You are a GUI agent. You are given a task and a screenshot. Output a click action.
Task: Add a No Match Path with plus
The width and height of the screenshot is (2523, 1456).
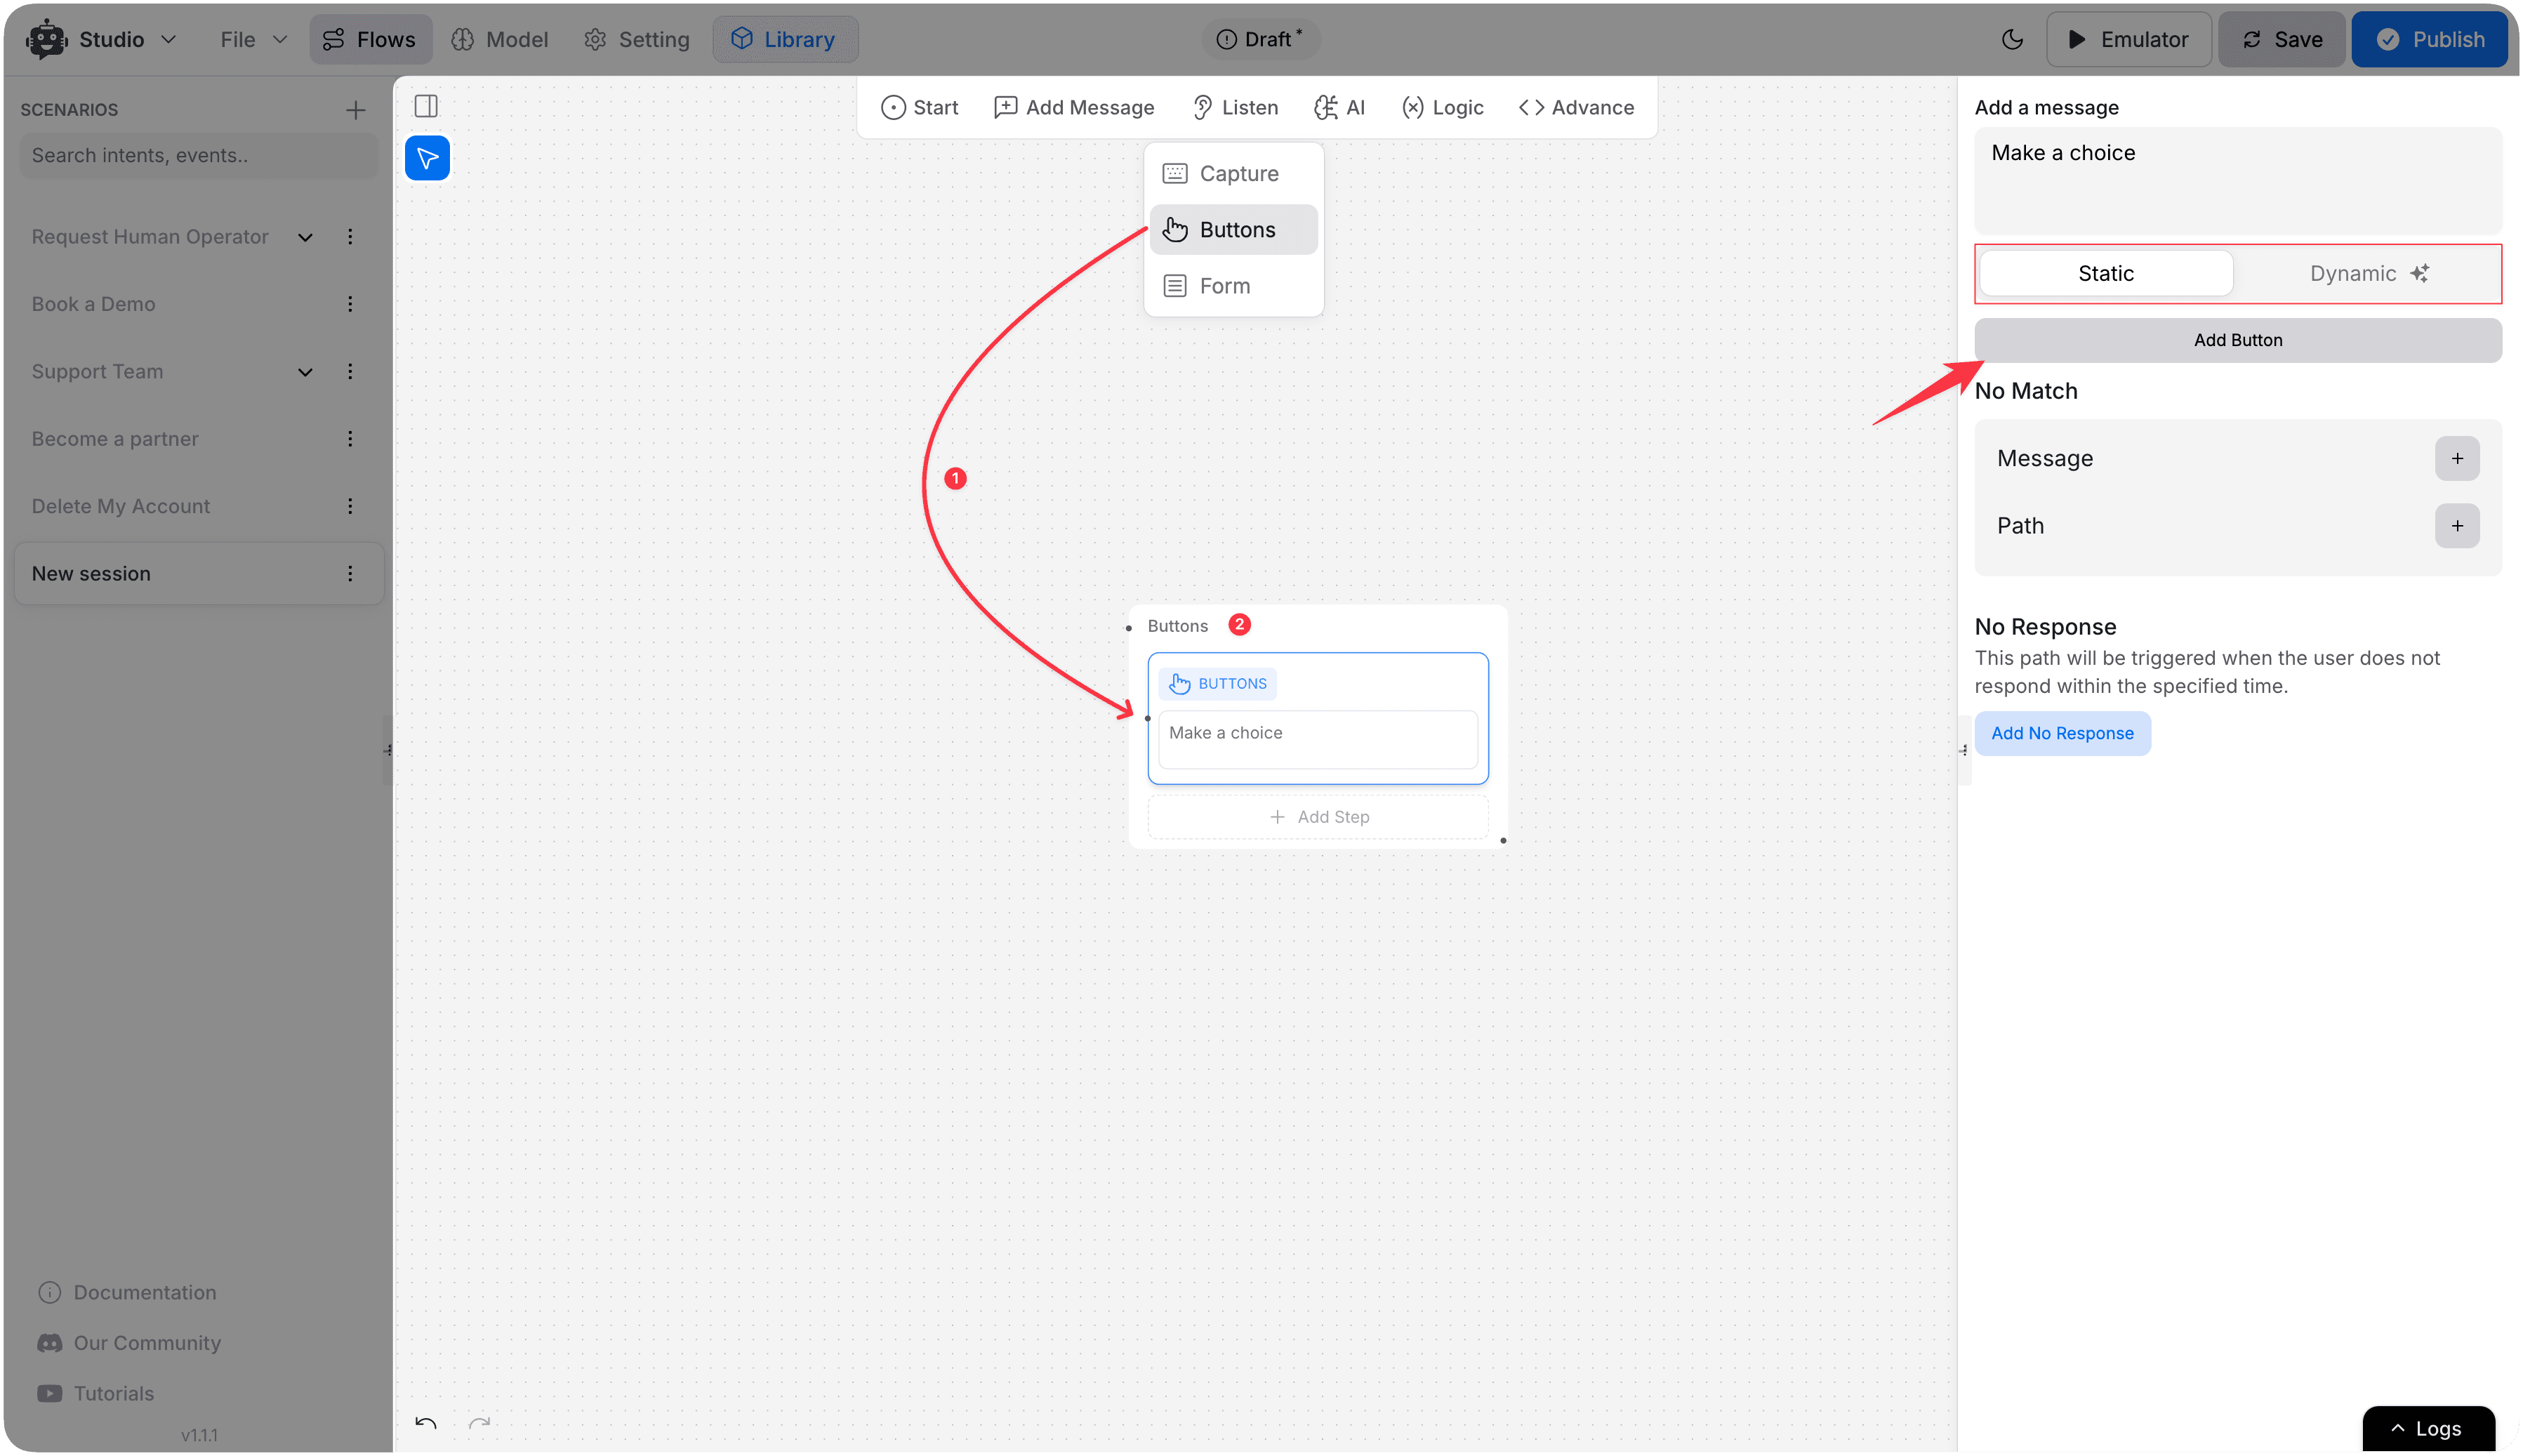(x=2456, y=526)
